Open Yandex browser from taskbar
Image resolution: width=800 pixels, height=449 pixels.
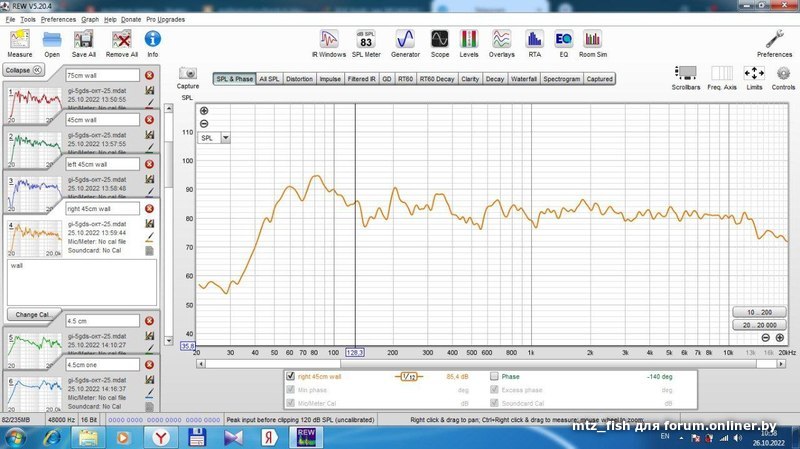161,437
